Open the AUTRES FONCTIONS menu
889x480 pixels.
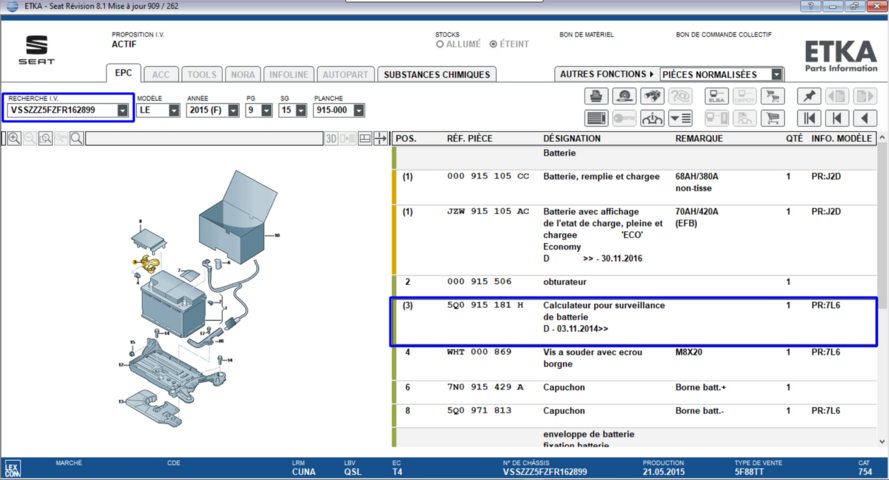click(x=607, y=74)
